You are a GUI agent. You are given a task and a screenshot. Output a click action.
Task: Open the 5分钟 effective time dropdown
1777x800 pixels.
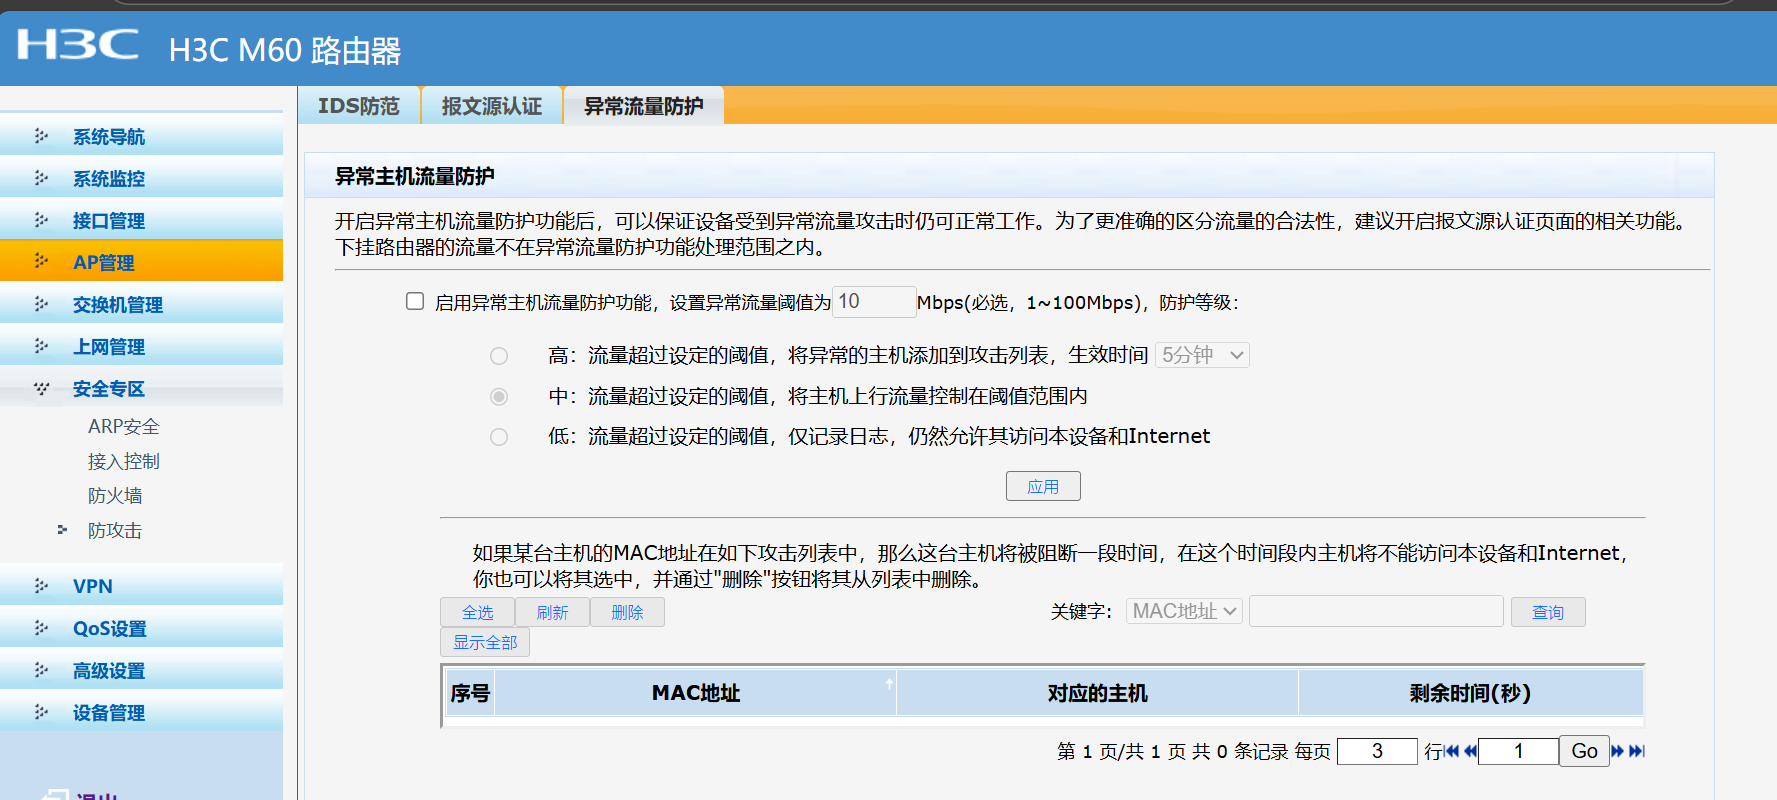1202,355
